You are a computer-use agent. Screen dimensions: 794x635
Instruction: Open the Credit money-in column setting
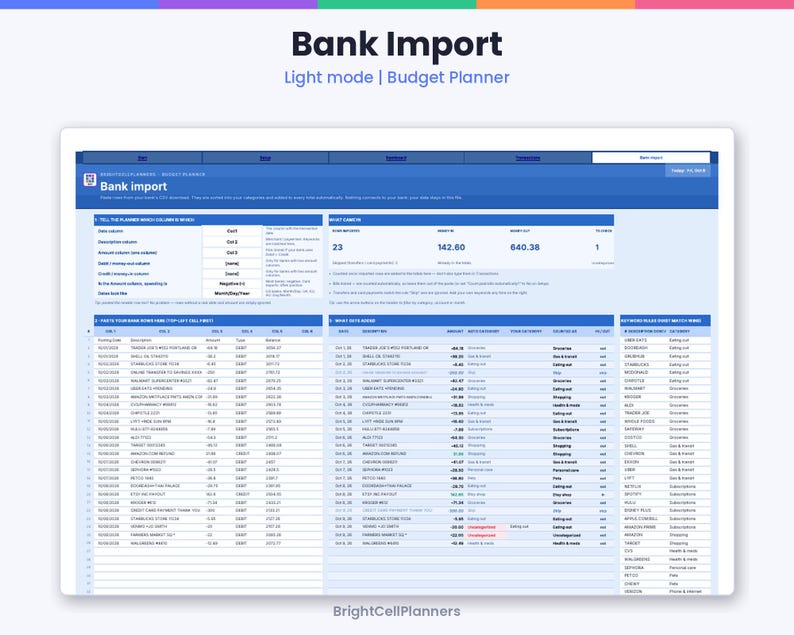click(232, 273)
